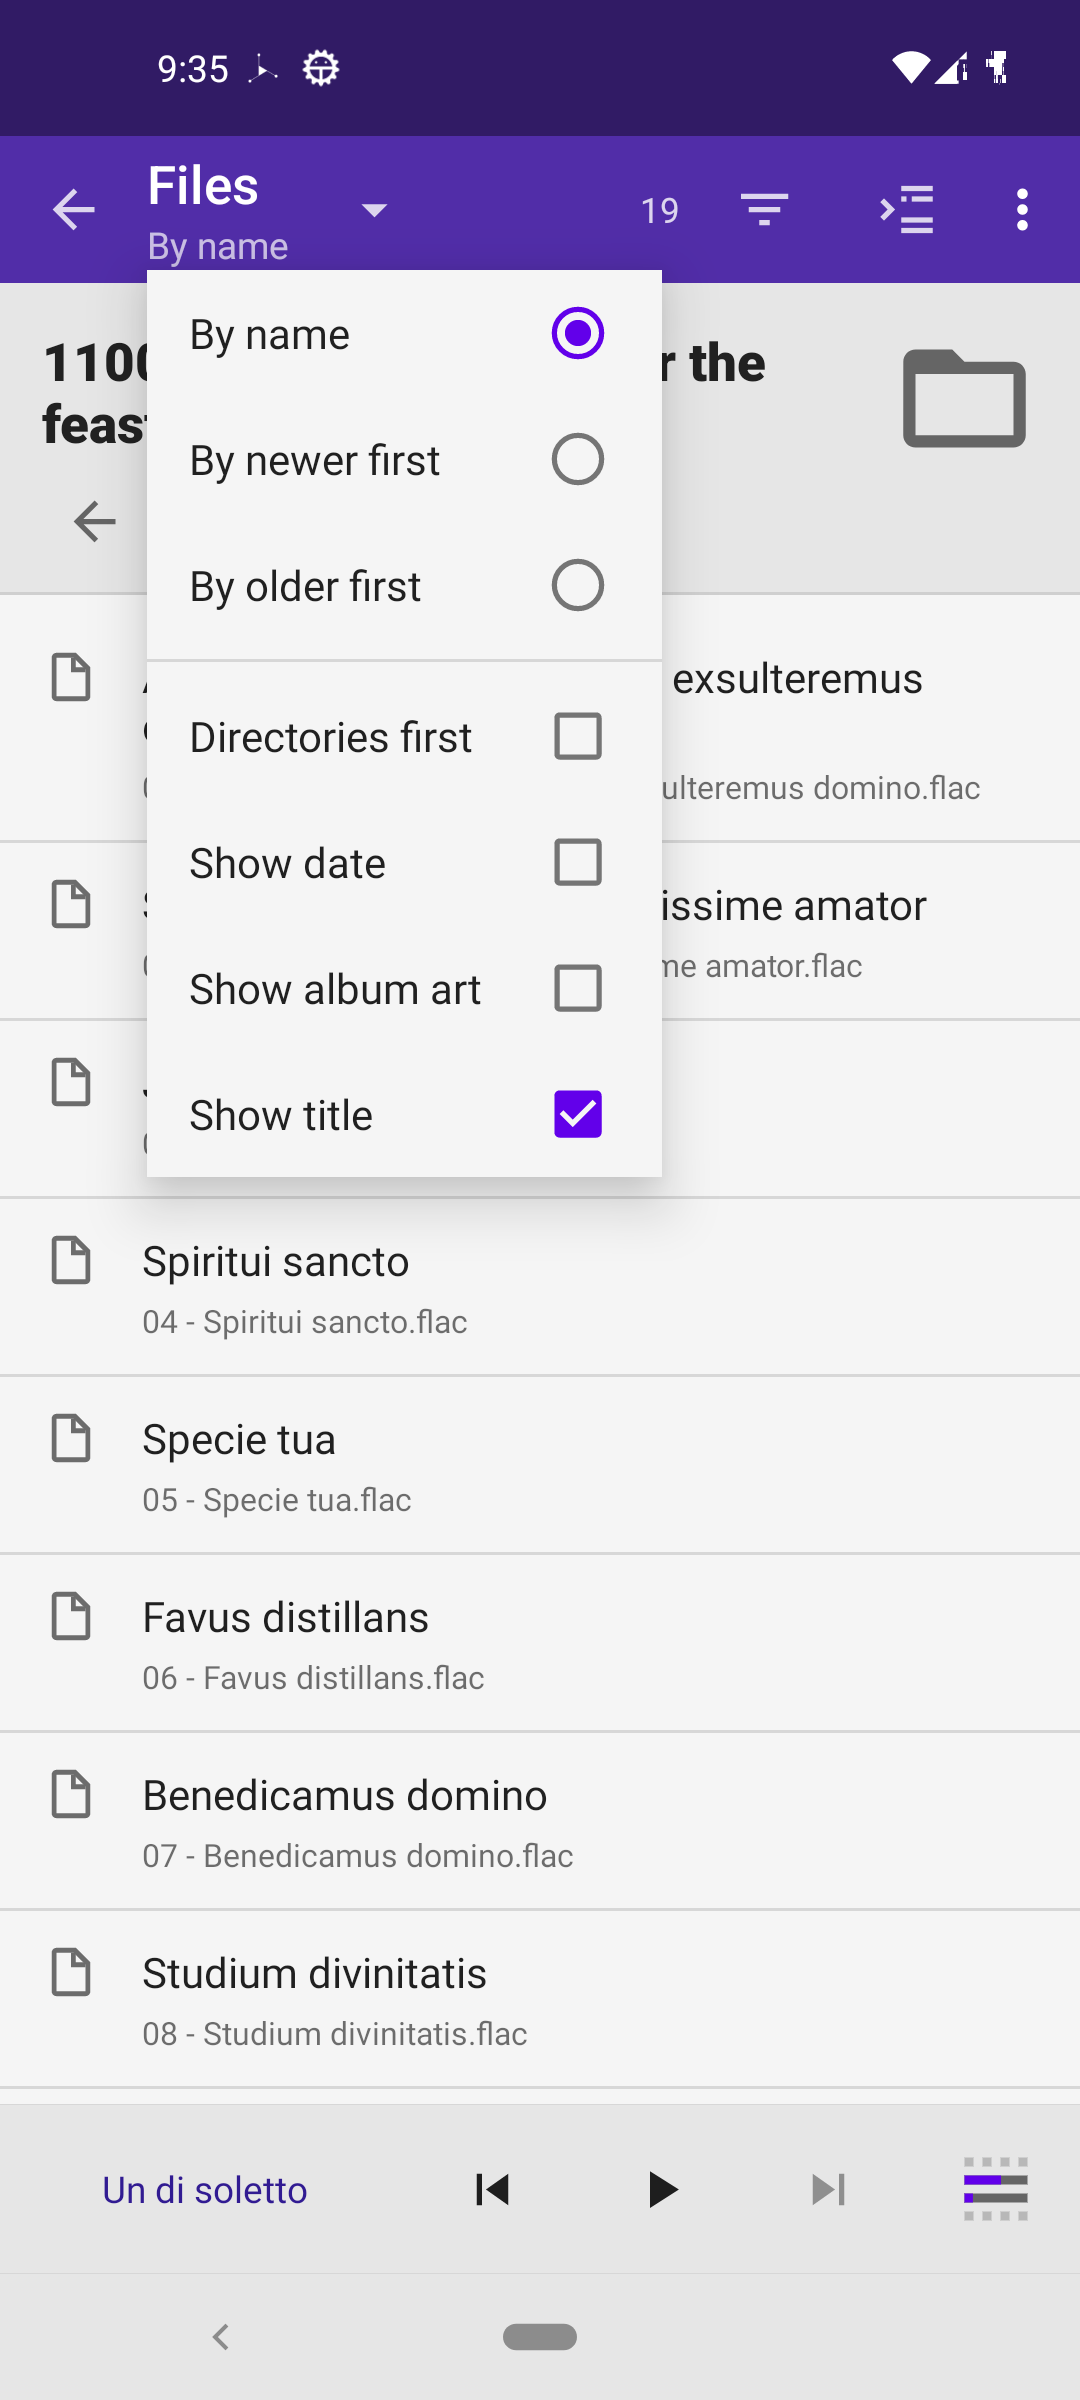Open the filter icon in the toolbar
Viewport: 1080px width, 2400px height.
tap(765, 210)
